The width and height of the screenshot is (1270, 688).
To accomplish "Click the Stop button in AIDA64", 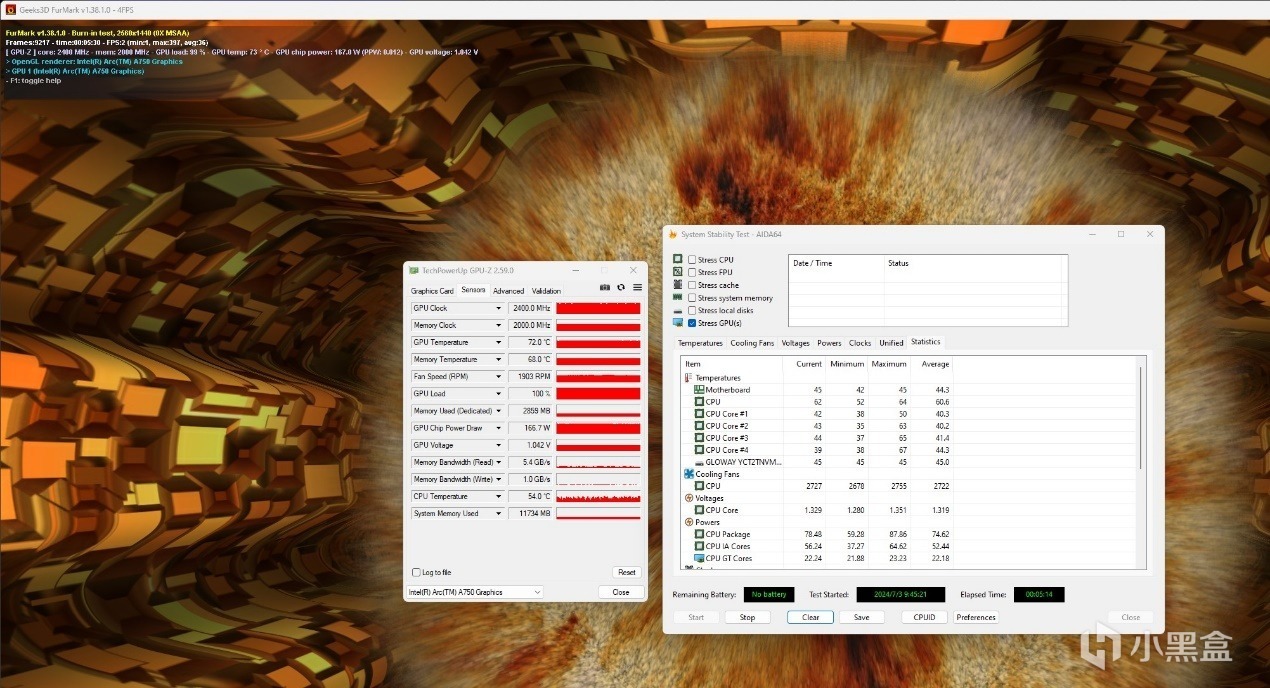I will point(747,617).
